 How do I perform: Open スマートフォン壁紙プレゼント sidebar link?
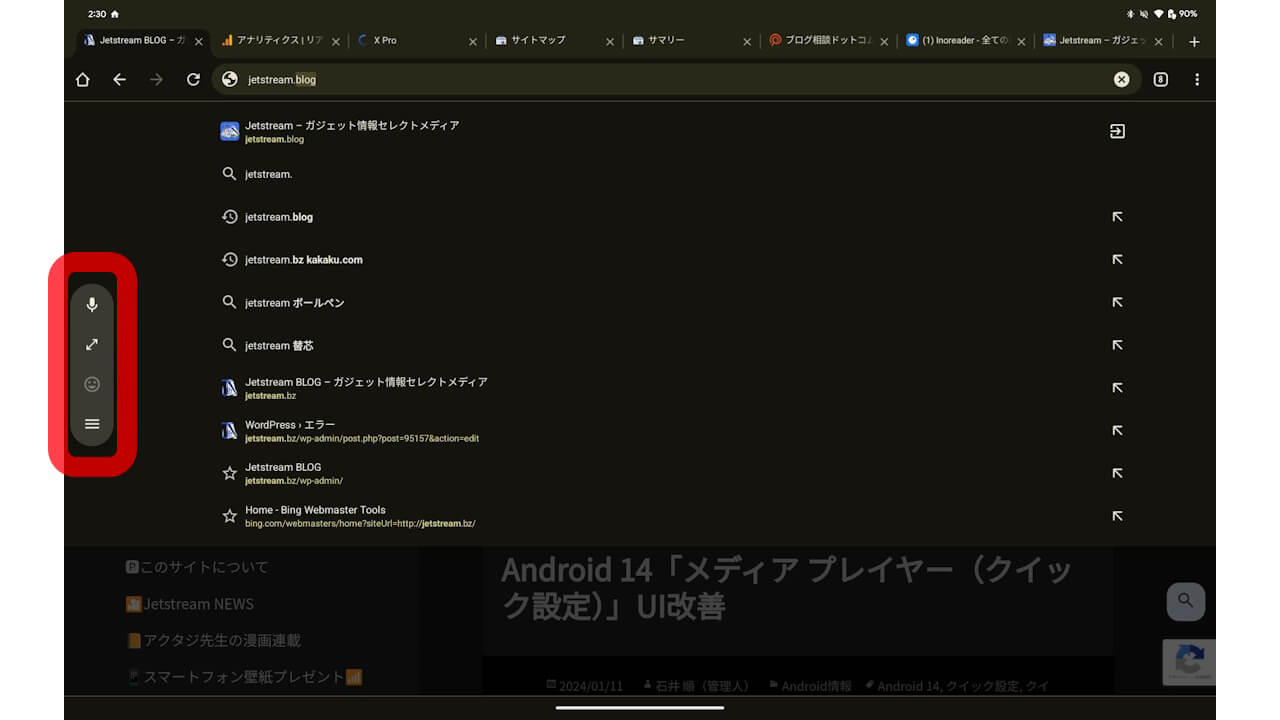pos(244,677)
